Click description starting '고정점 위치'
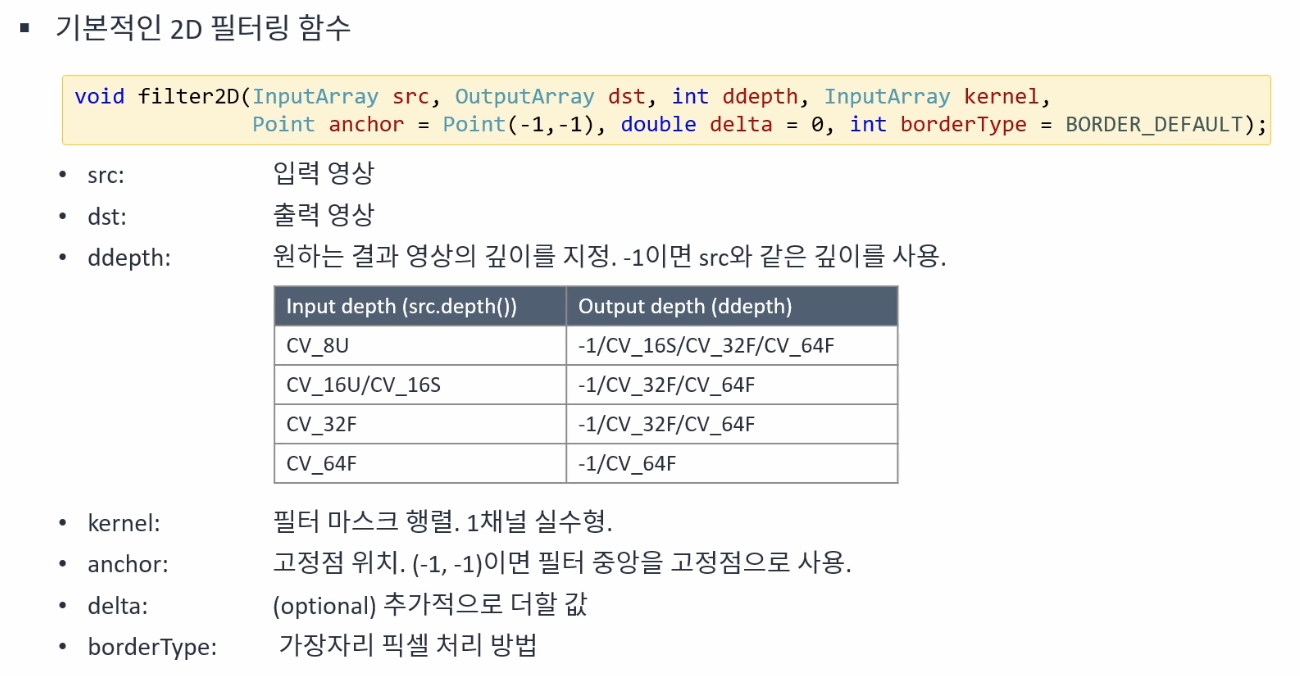1300x676 pixels. 562,563
